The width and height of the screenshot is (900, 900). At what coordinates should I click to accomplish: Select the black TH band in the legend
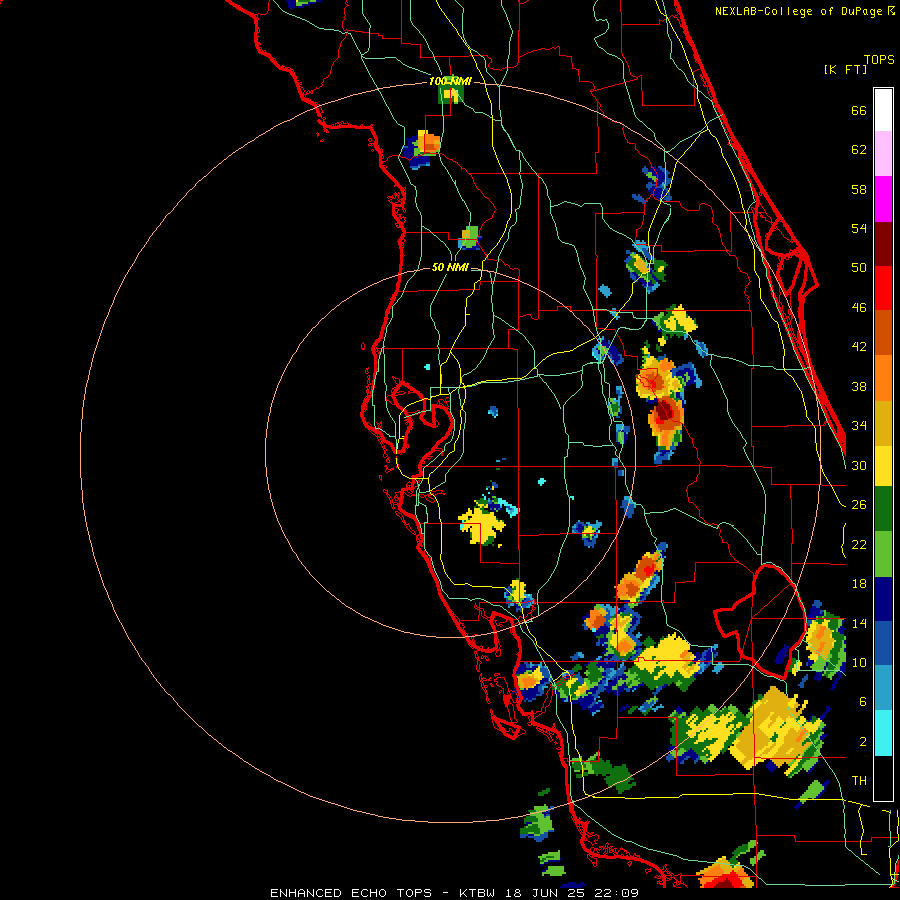click(883, 778)
